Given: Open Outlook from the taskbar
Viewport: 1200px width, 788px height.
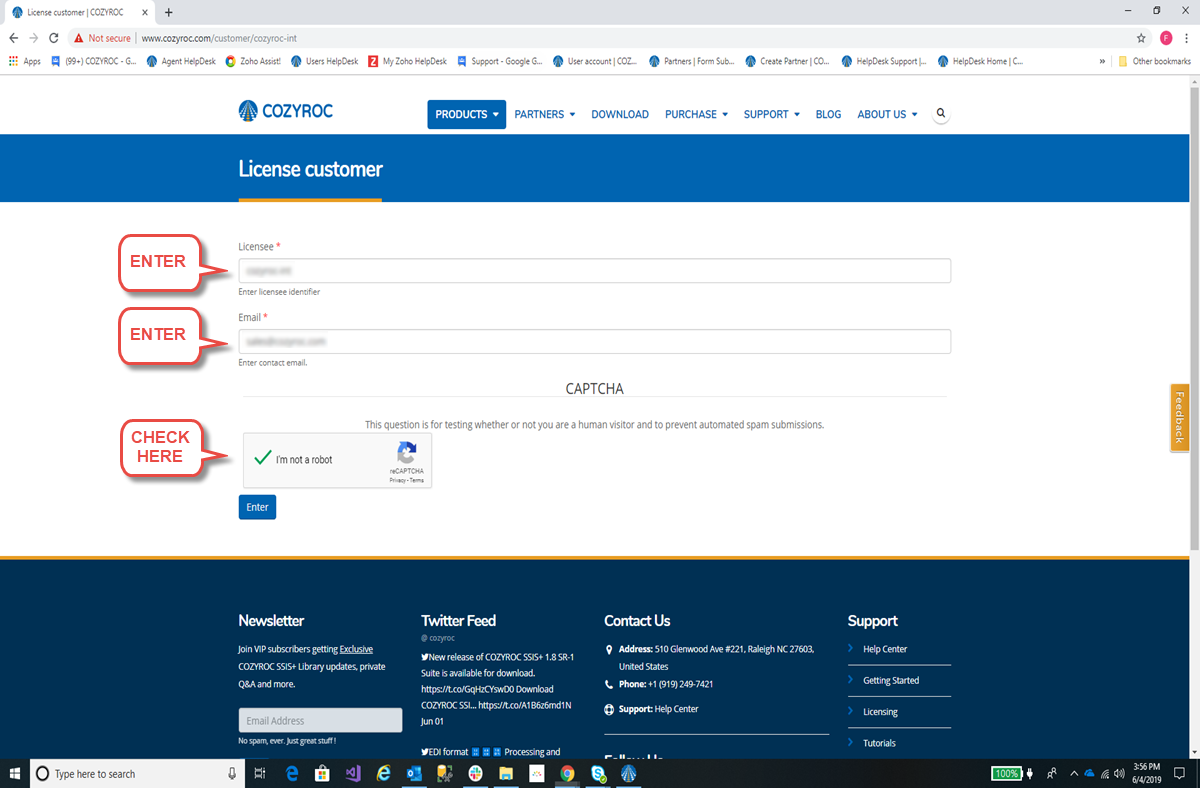Looking at the screenshot, I should coord(414,773).
